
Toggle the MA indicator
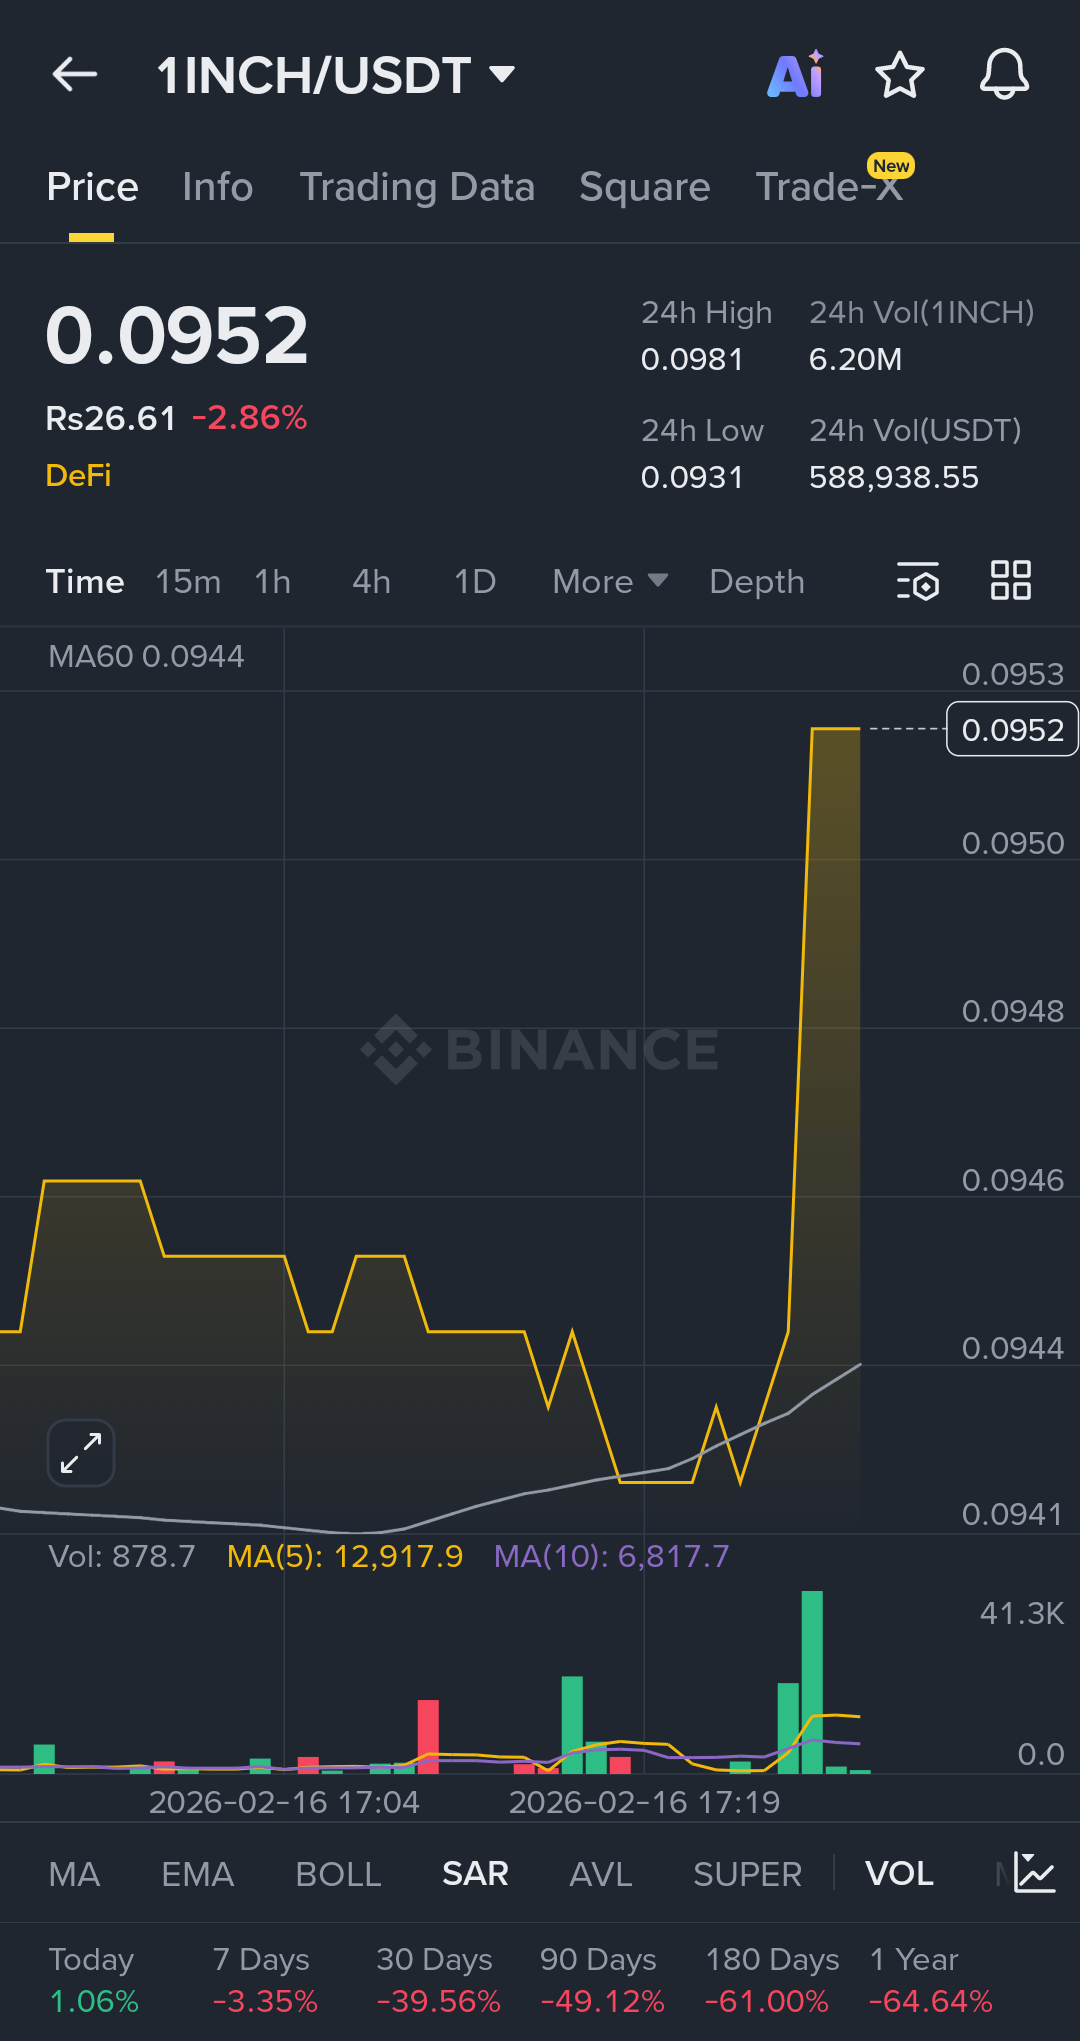coord(74,1873)
